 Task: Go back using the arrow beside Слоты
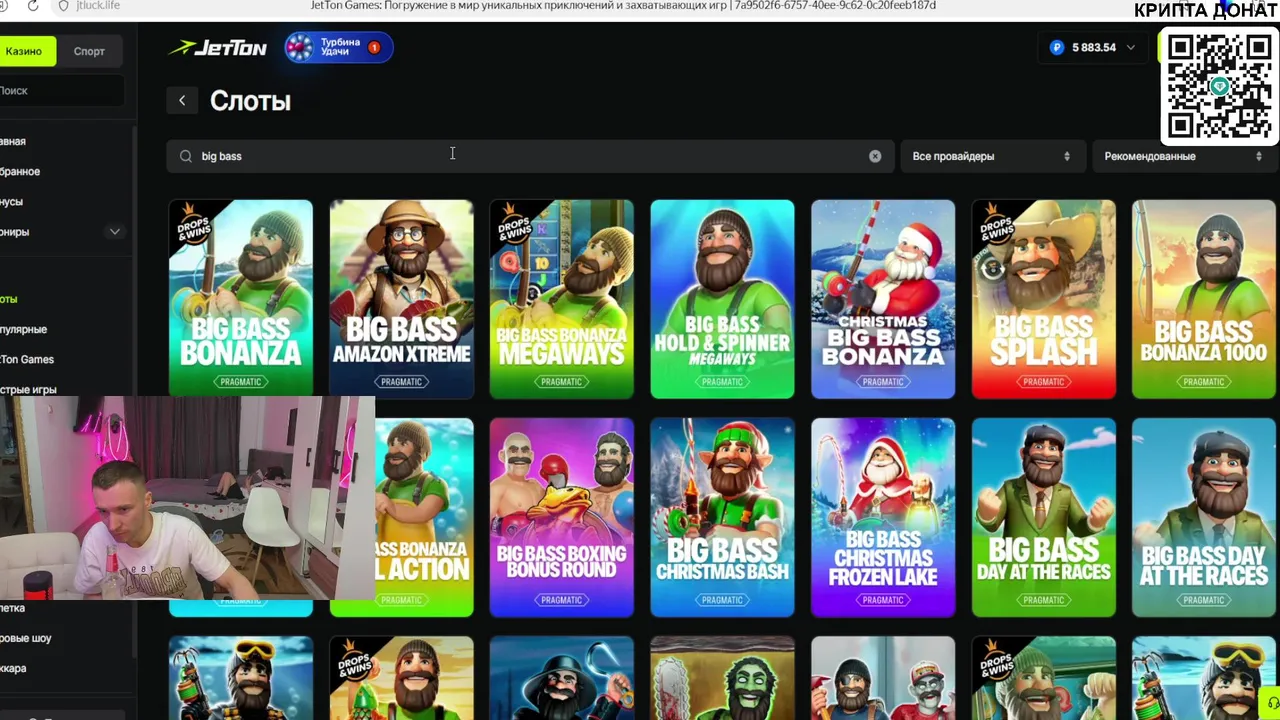[x=182, y=100]
